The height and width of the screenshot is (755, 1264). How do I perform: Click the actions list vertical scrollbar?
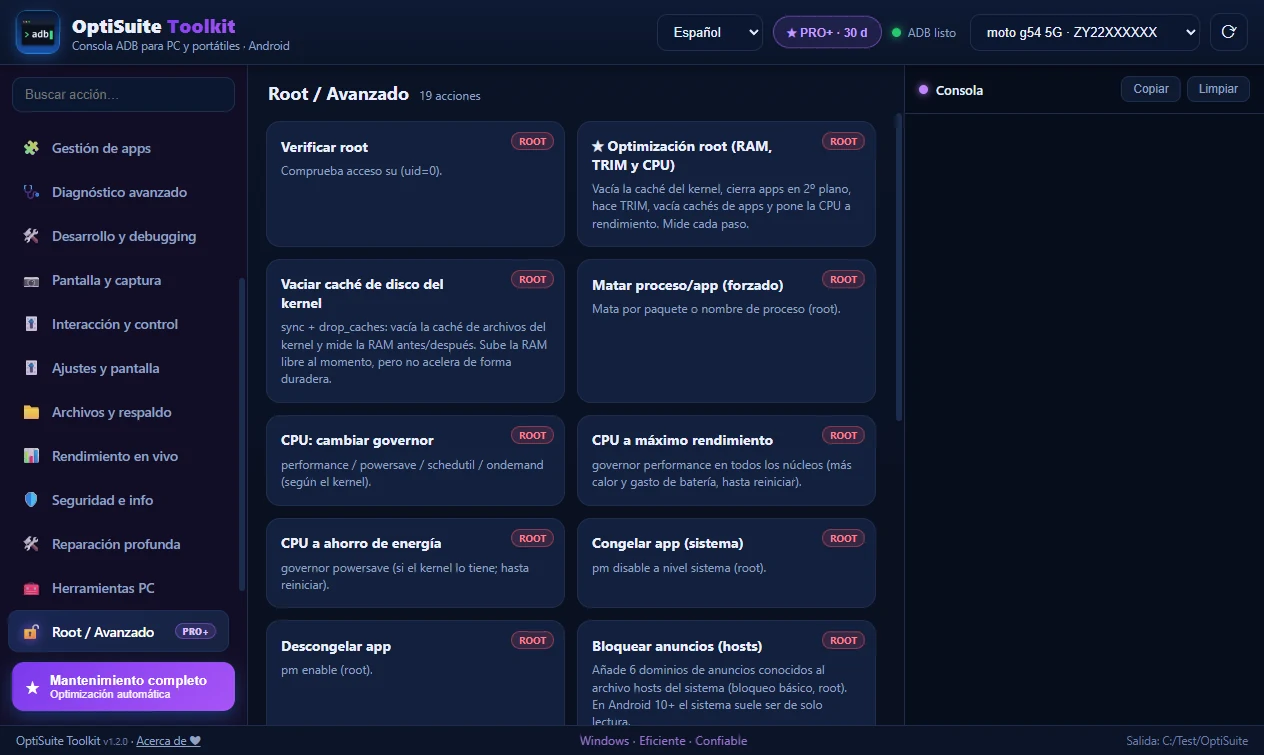point(898,268)
